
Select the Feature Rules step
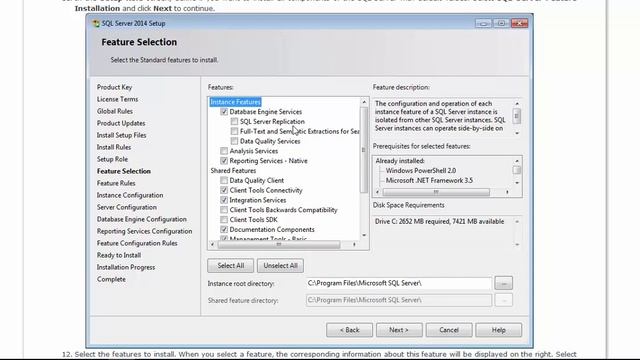pos(116,183)
